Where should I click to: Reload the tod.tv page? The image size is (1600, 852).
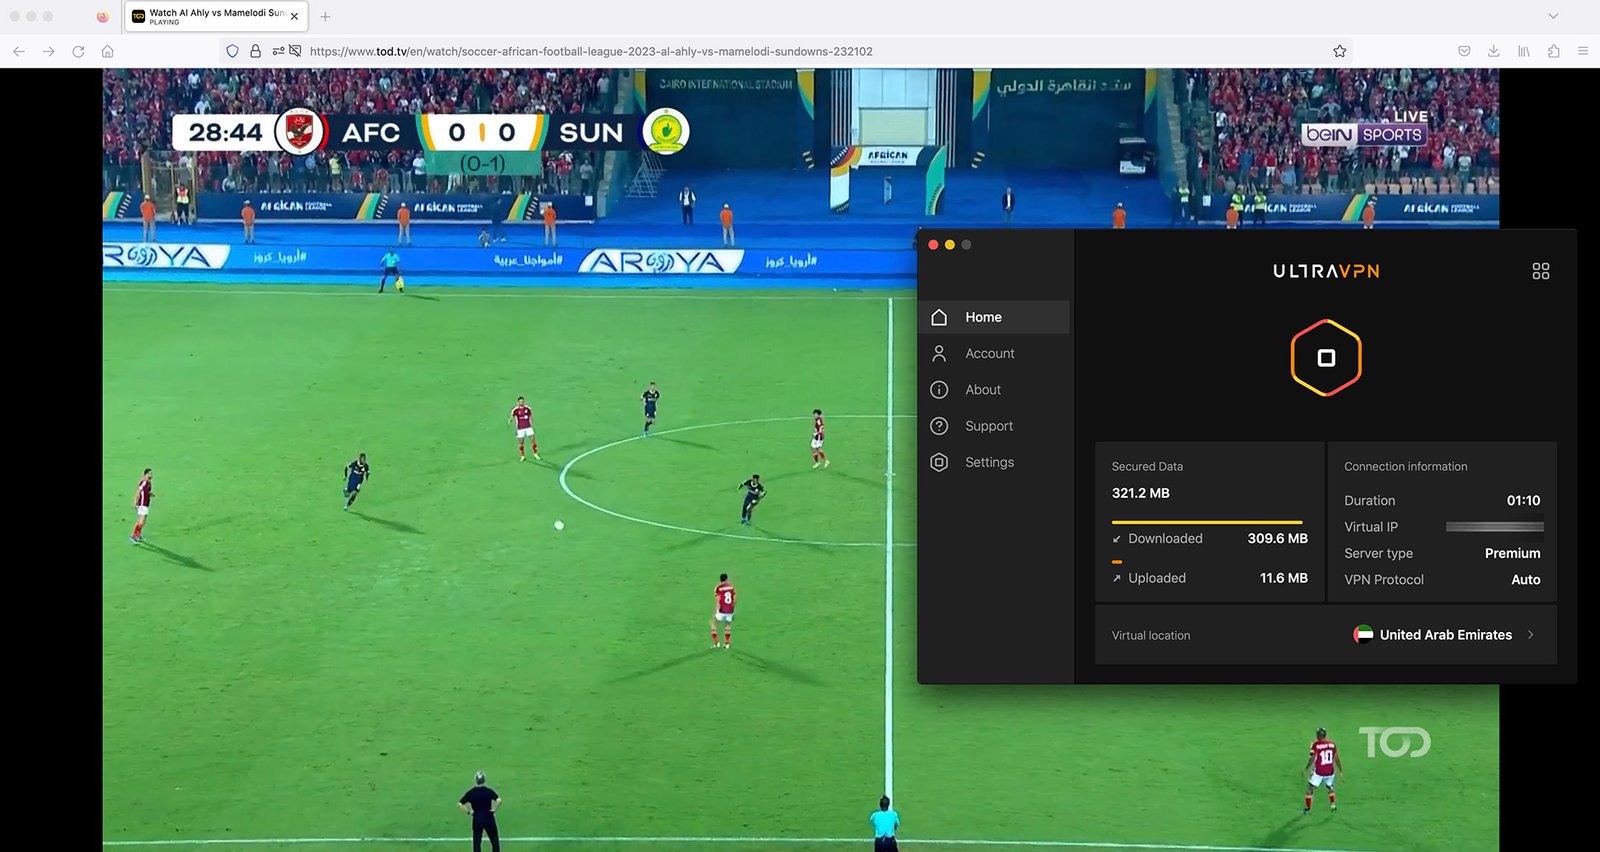pos(78,51)
